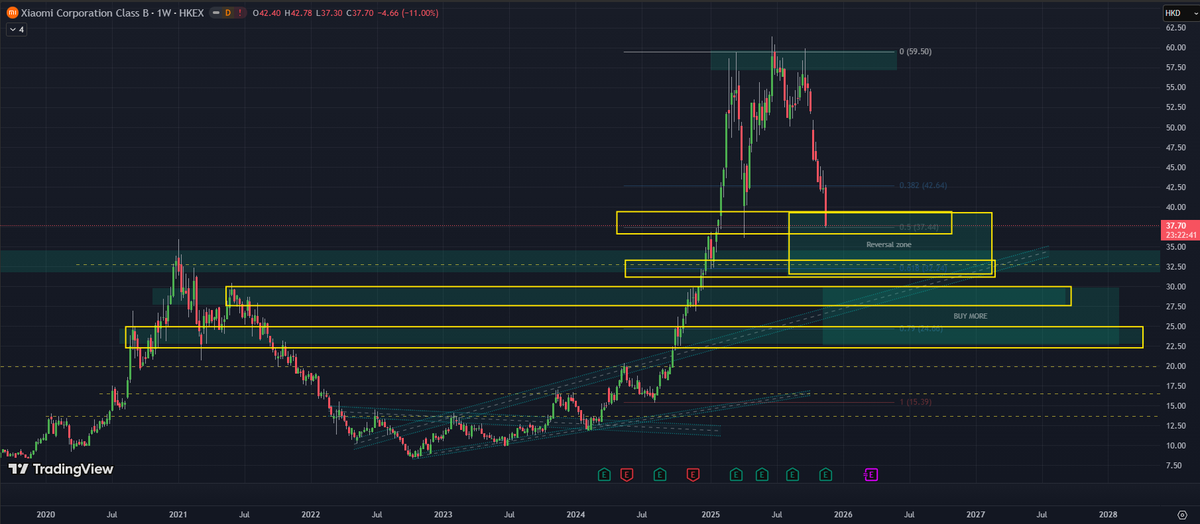This screenshot has height=524, width=1200.
Task: Click the Fibonacci '0.382 (42.64)' level label
Action: pos(922,185)
